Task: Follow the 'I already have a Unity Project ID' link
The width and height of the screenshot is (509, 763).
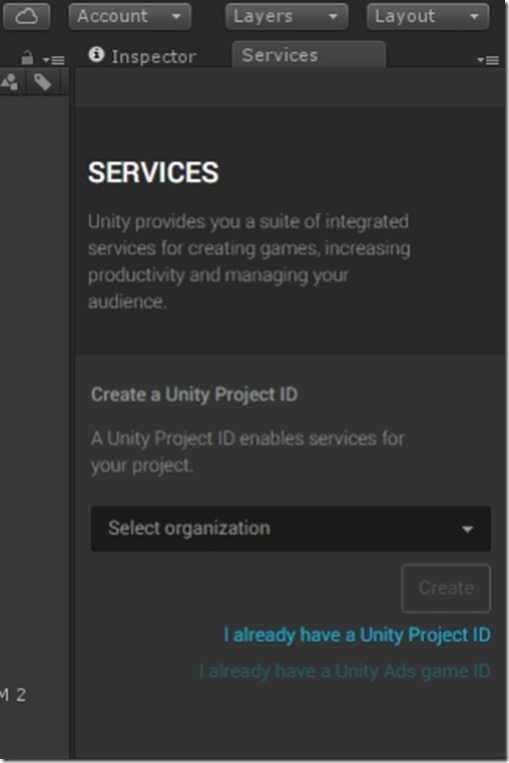Action: point(357,635)
